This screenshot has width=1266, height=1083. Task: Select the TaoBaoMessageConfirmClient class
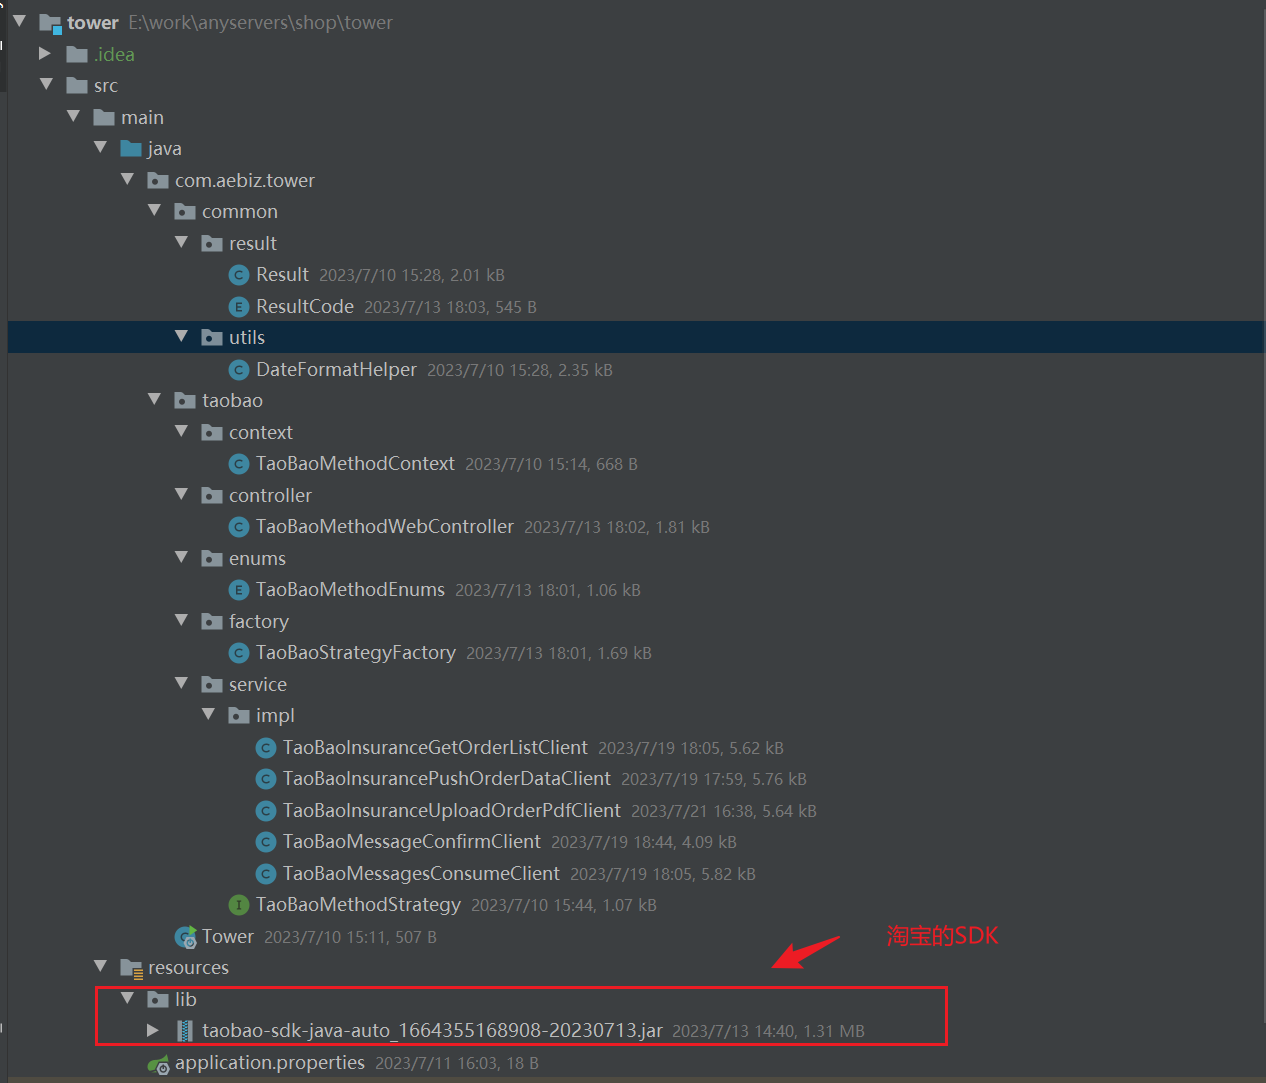tap(411, 842)
